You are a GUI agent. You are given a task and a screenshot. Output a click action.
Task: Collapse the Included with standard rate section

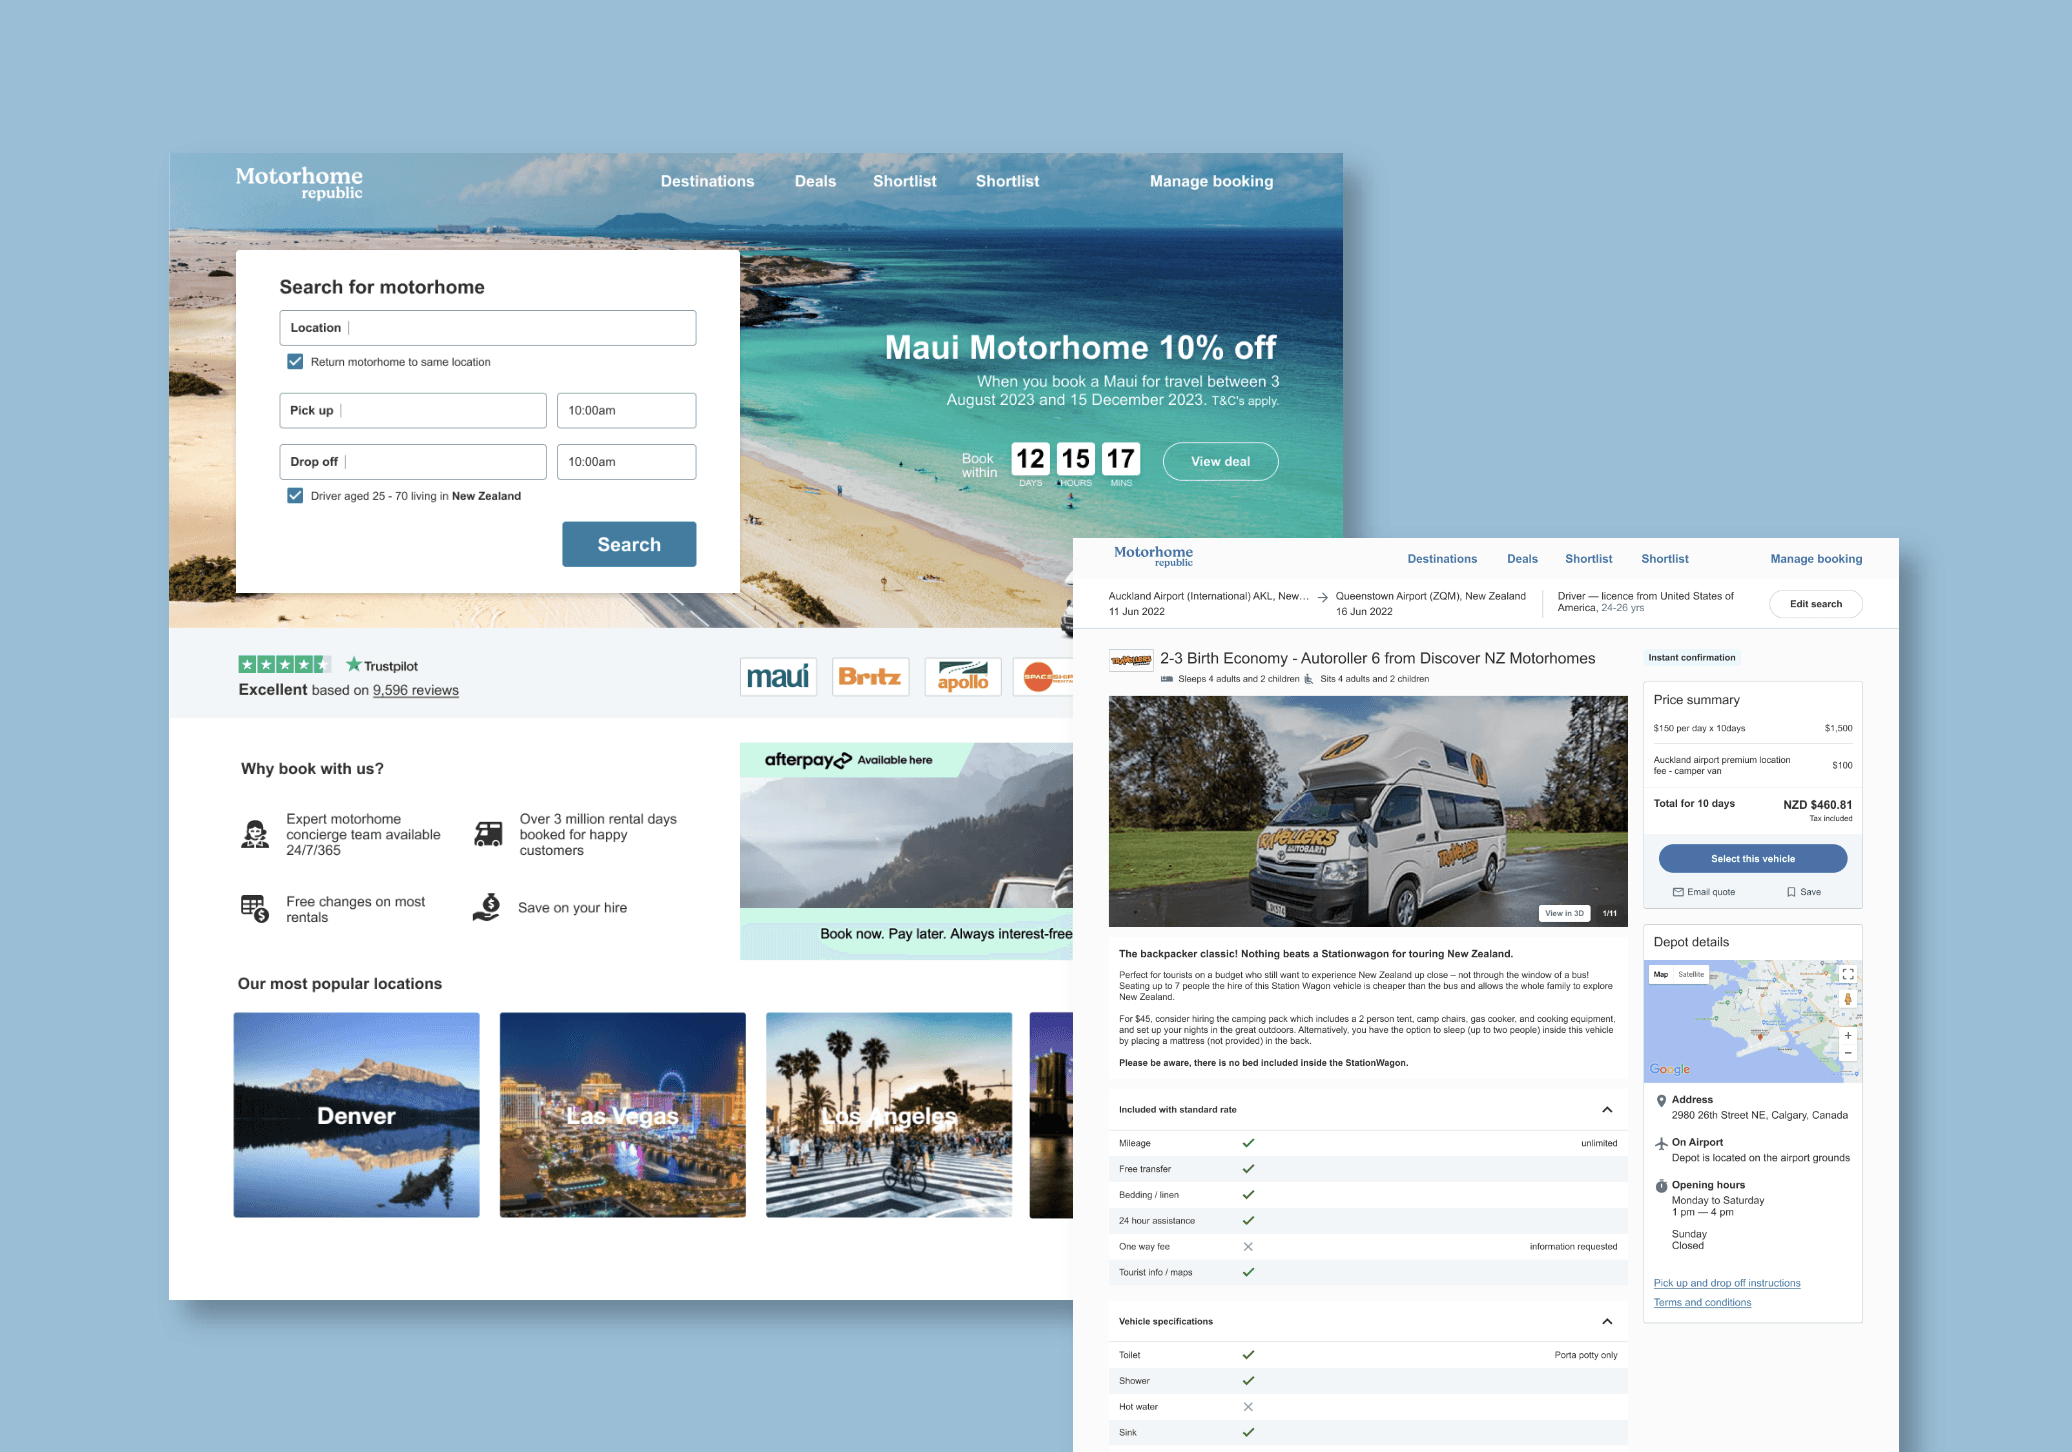pyautogui.click(x=1607, y=1110)
